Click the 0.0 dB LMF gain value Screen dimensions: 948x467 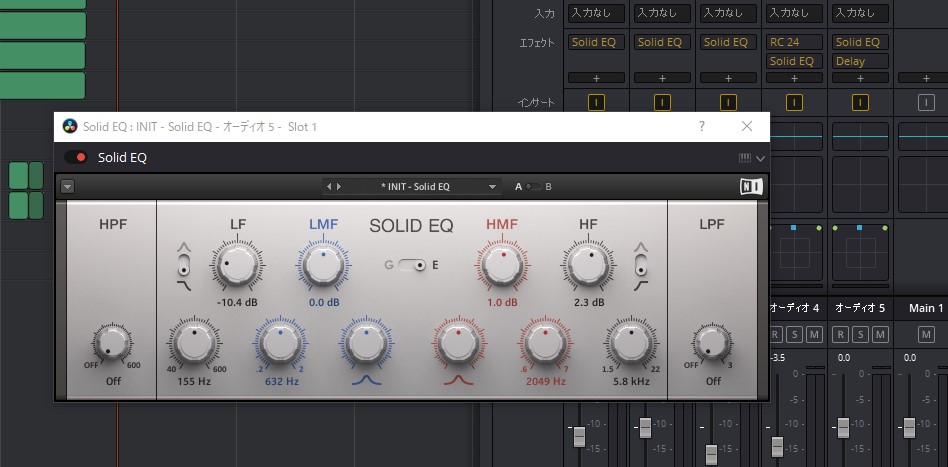pyautogui.click(x=323, y=302)
